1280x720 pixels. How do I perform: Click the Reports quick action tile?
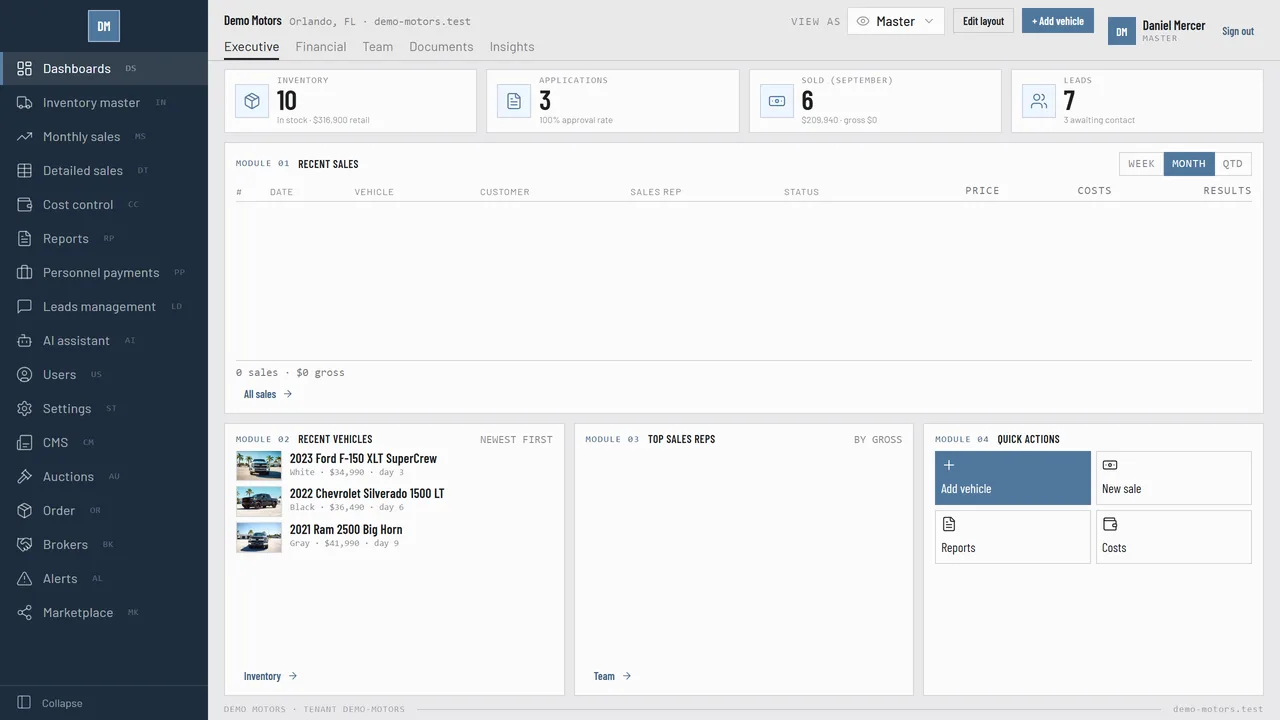1013,537
